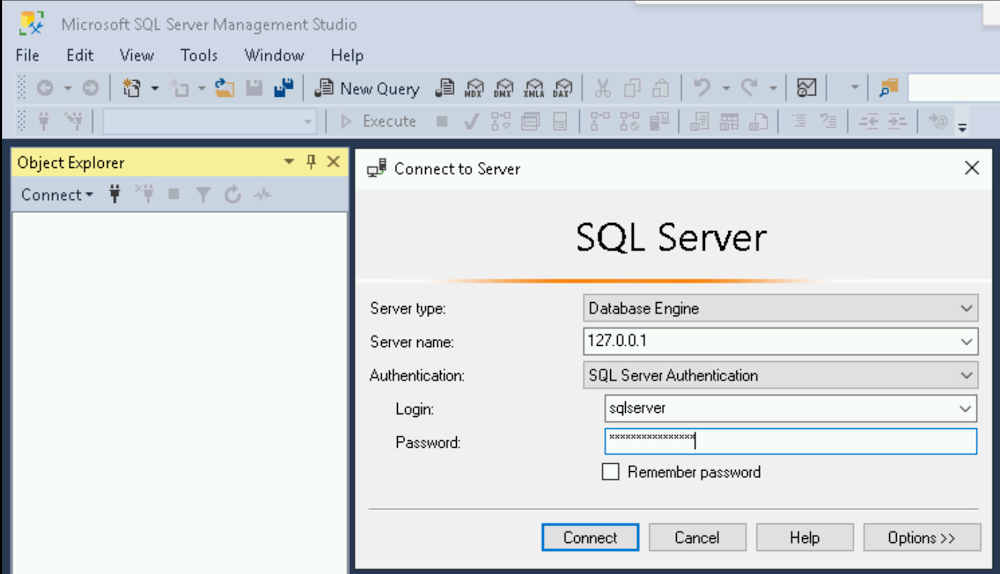1000x574 pixels.
Task: Click the Results to Grid icon
Action: tap(729, 121)
